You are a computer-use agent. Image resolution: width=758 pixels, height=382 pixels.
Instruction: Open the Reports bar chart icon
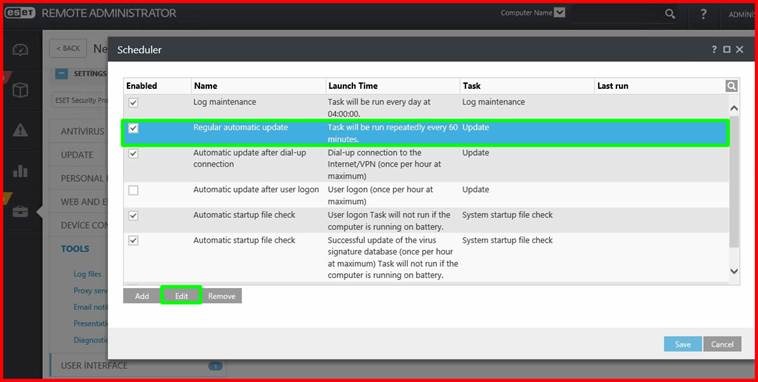click(20, 171)
